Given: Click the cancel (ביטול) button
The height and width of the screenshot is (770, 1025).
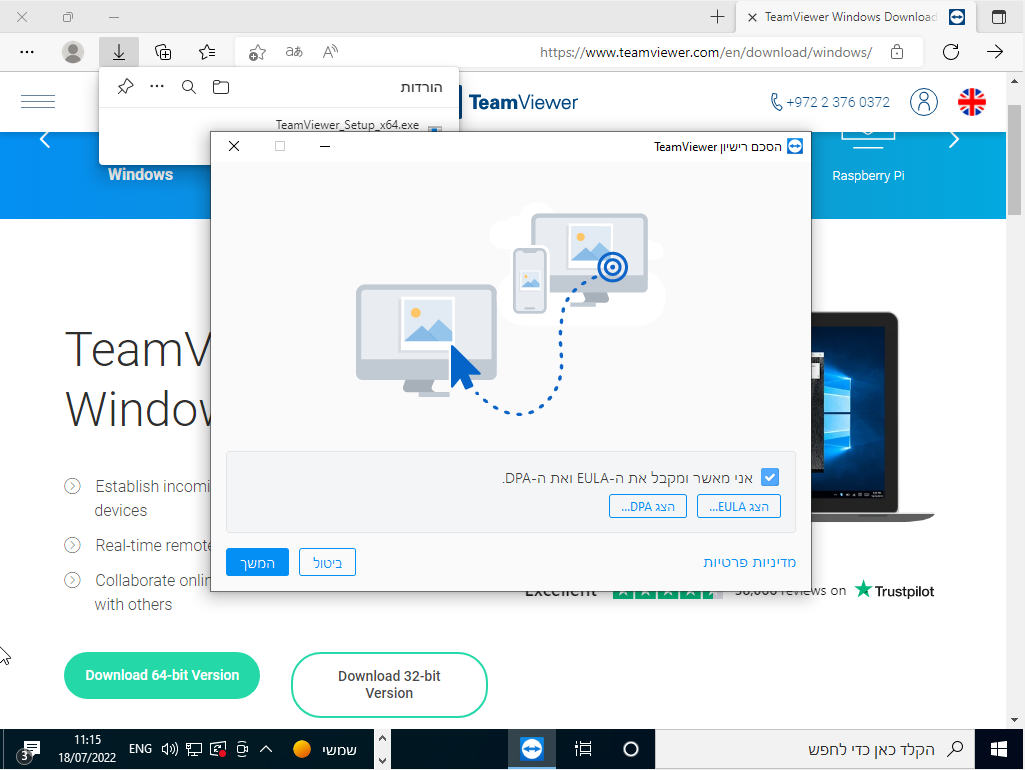Looking at the screenshot, I should click(328, 562).
